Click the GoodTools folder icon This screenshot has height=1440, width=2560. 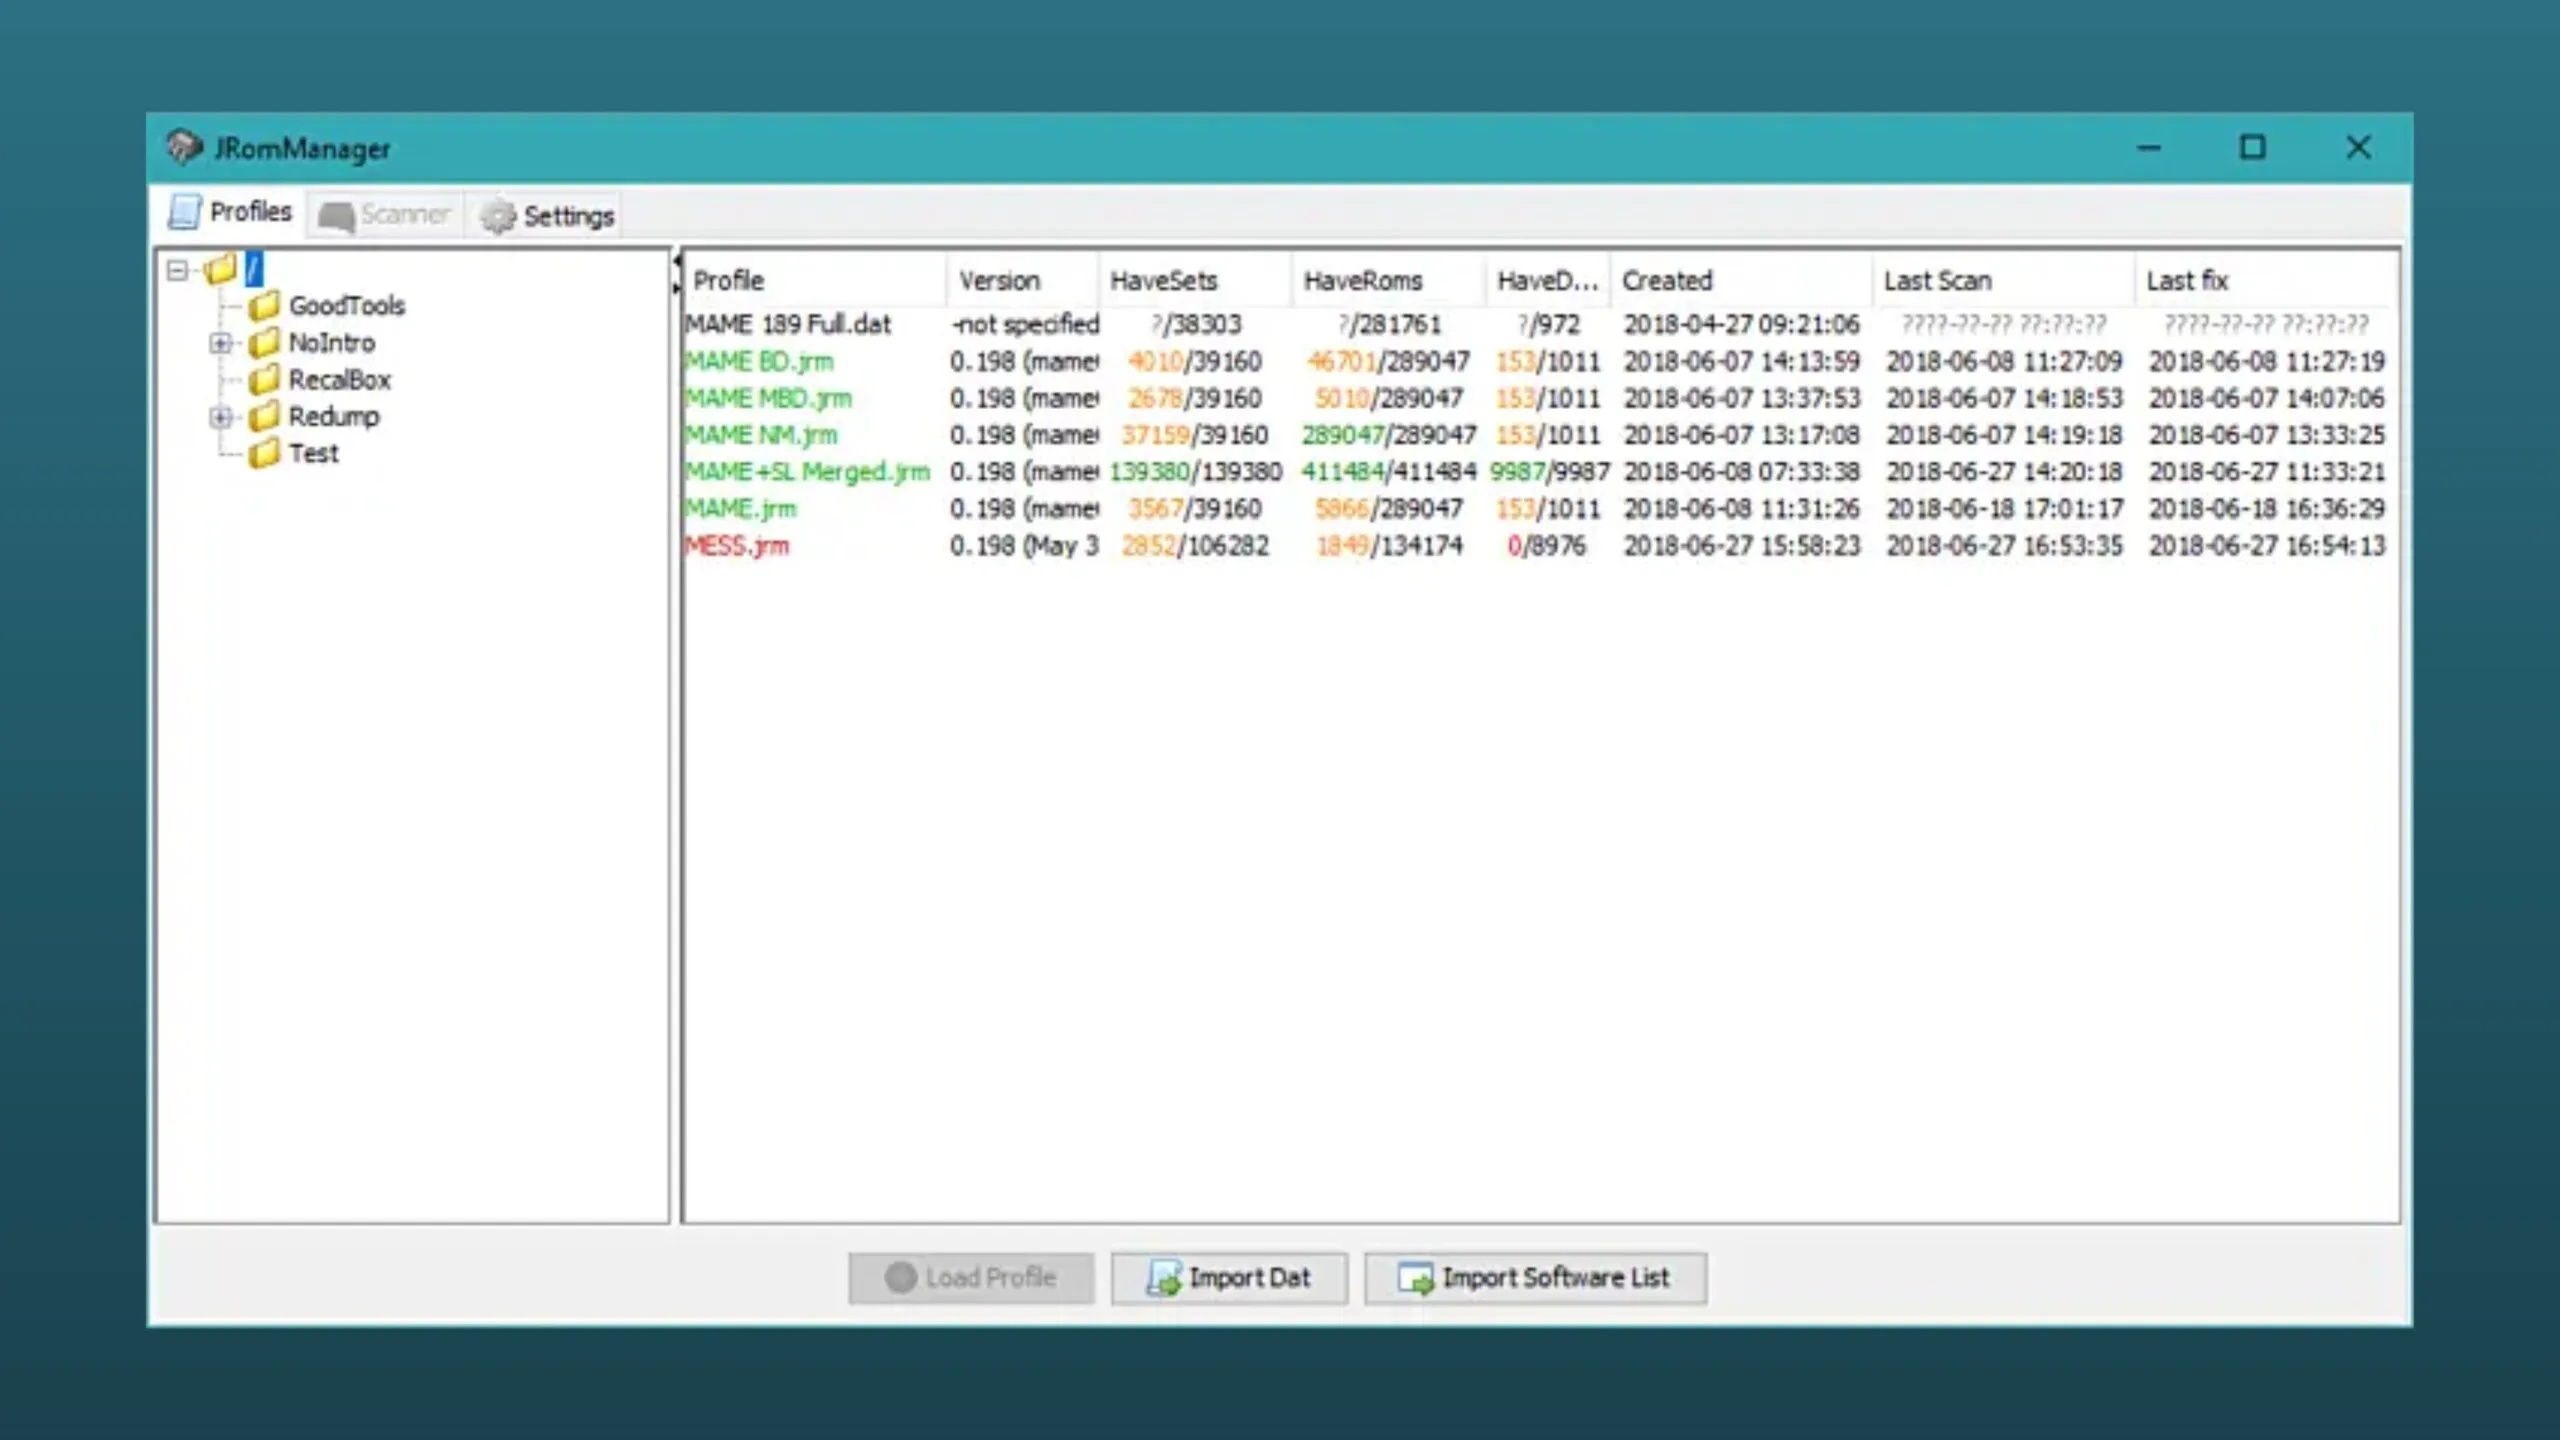264,305
